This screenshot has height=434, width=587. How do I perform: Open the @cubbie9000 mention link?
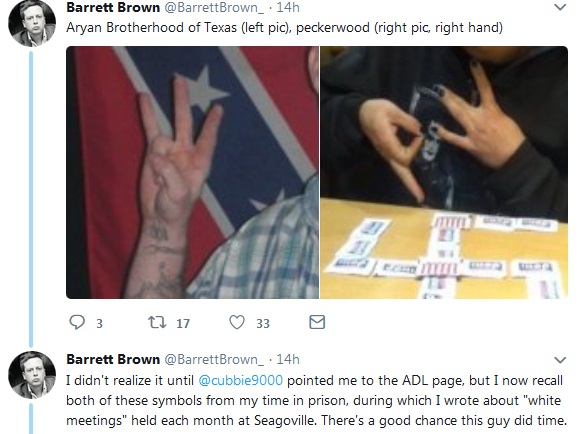click(240, 380)
